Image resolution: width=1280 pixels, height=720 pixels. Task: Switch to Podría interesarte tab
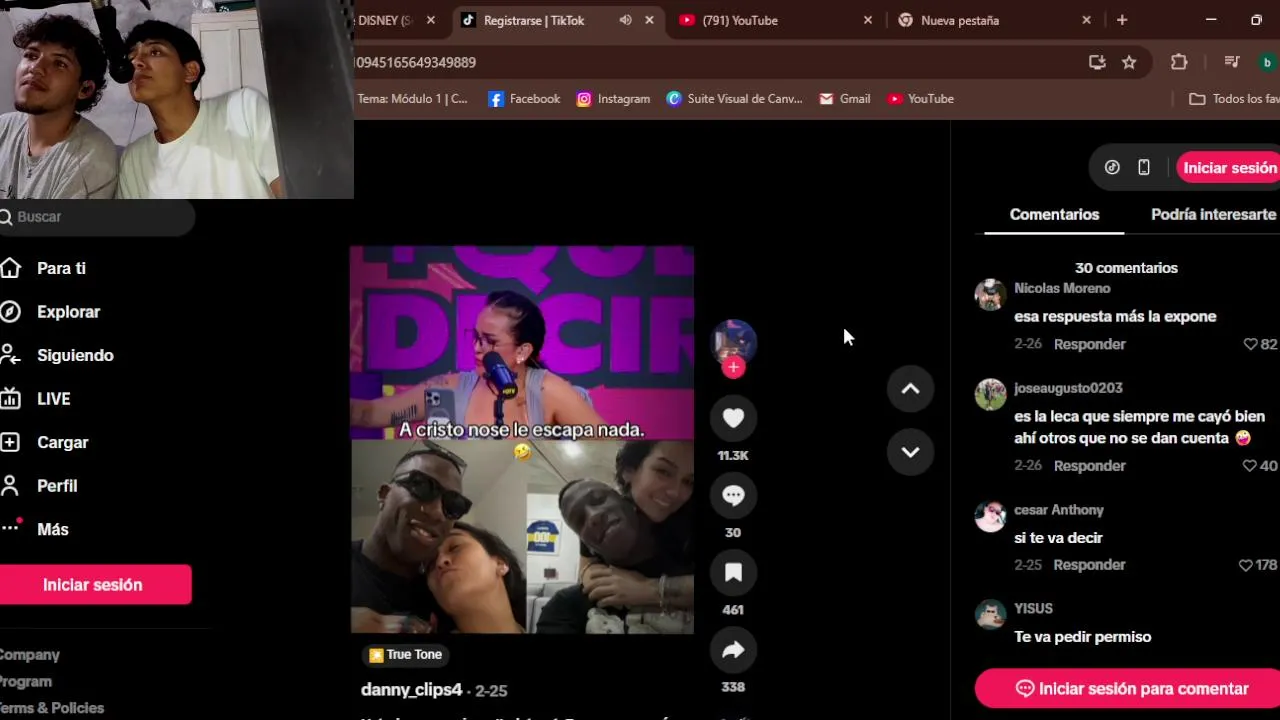(x=1213, y=214)
